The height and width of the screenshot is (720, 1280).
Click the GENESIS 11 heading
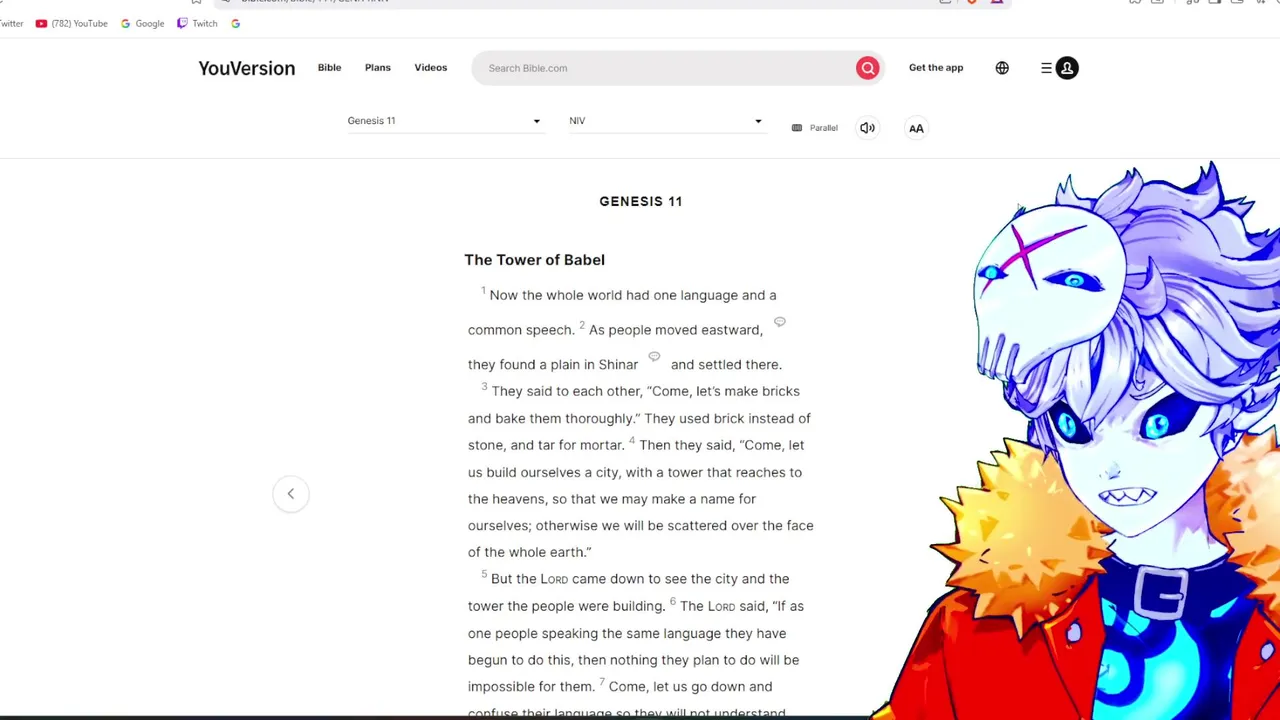(x=641, y=201)
